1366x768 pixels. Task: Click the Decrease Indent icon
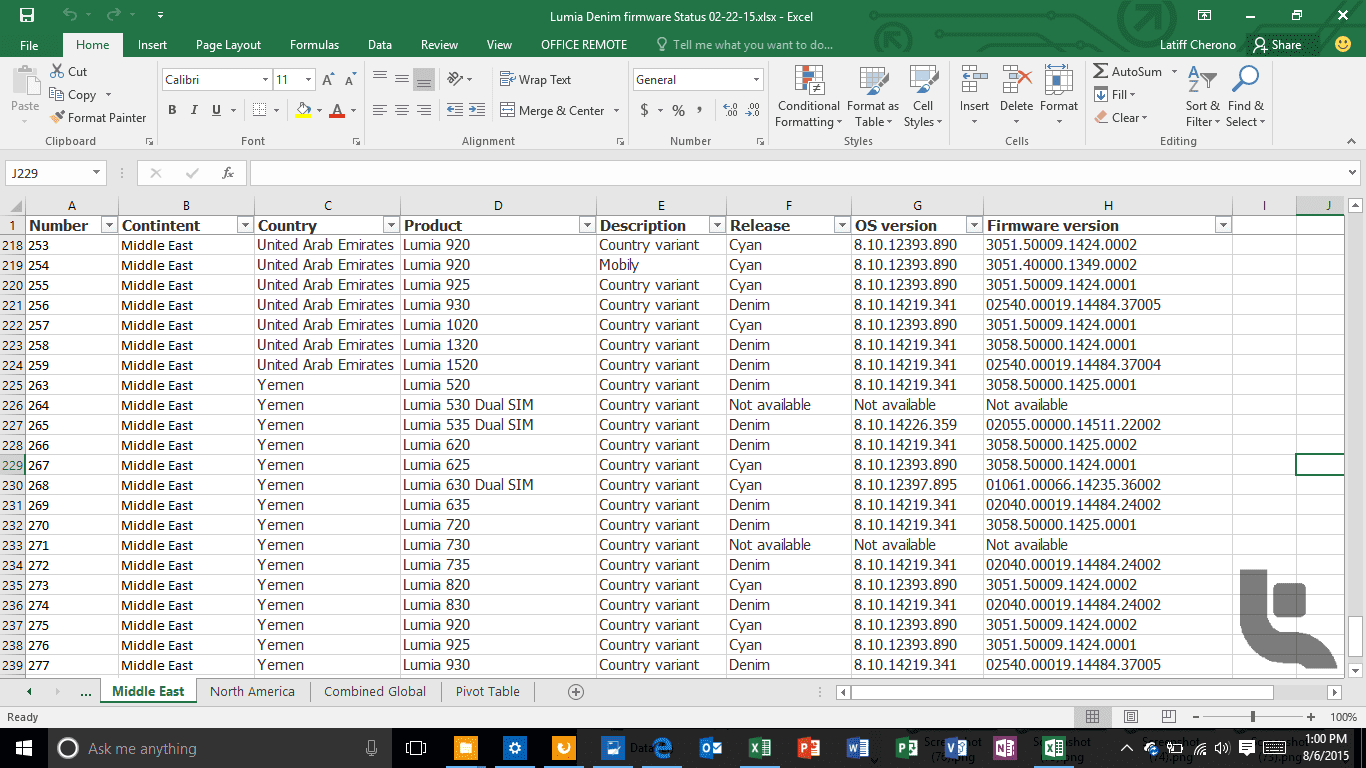[x=455, y=111]
